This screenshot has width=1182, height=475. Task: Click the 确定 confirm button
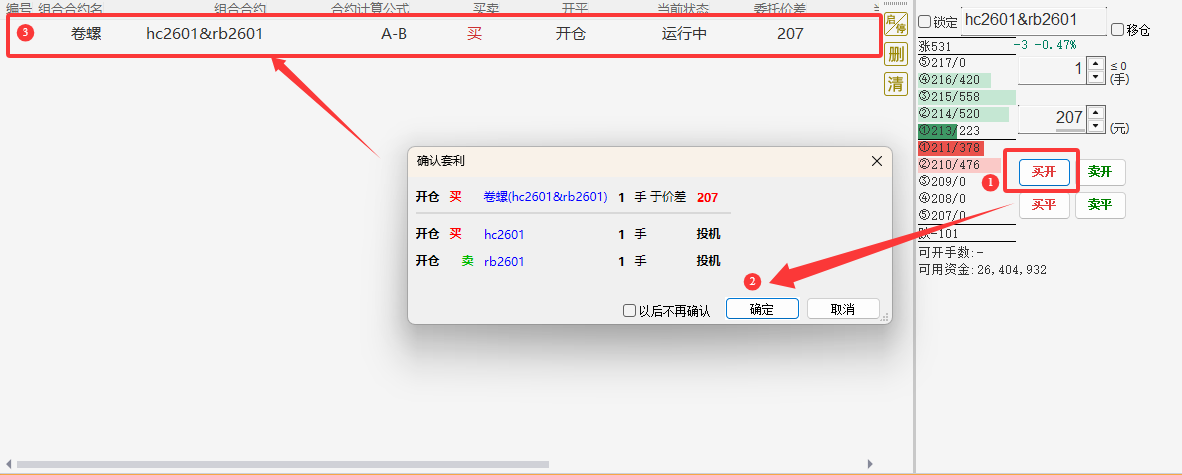pos(762,309)
